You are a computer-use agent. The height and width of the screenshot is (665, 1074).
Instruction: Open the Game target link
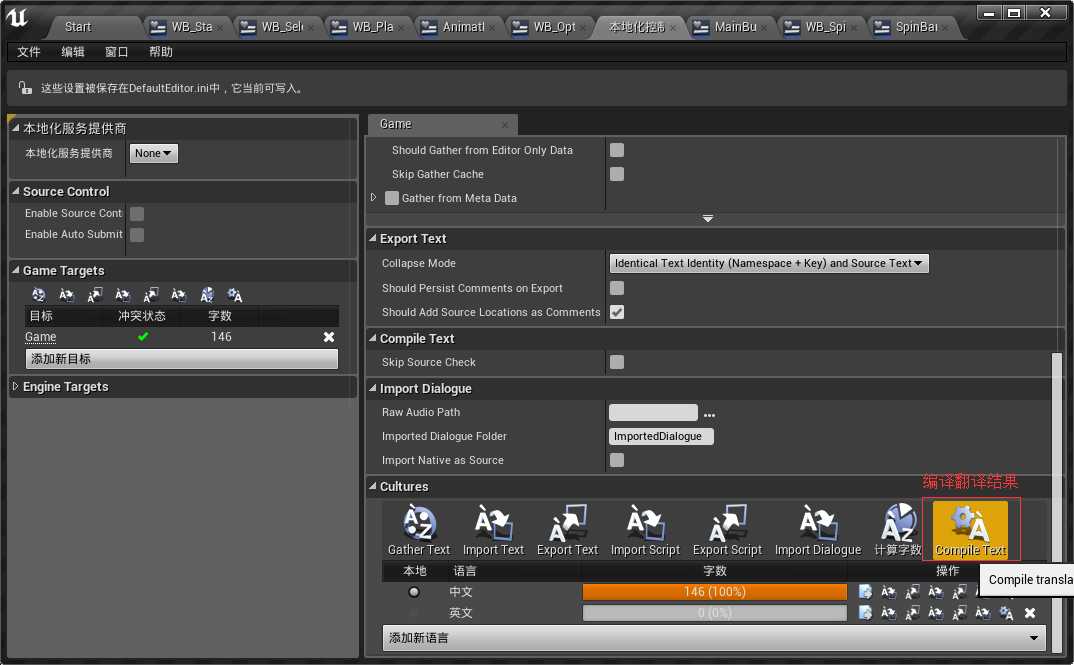pyautogui.click(x=40, y=337)
